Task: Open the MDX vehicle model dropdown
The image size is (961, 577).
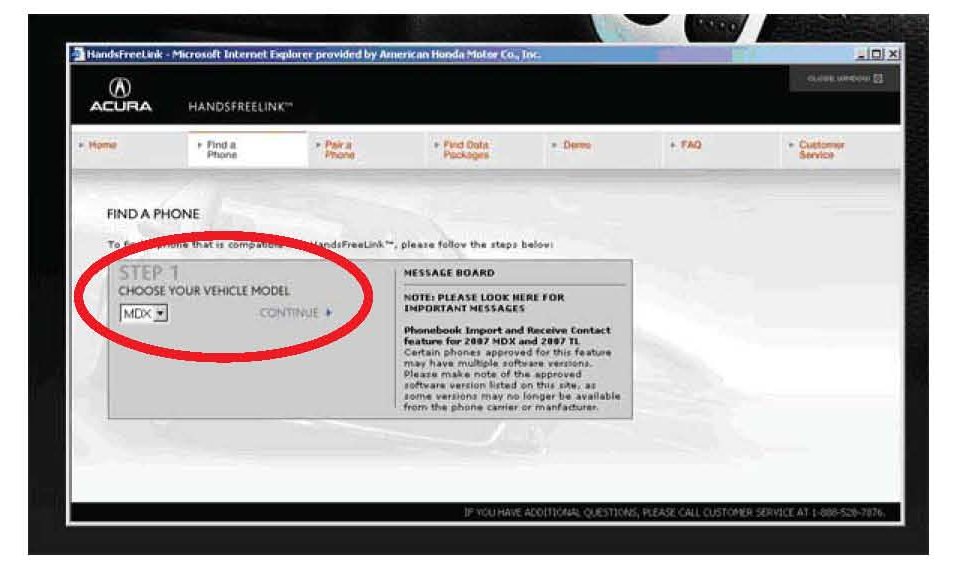Action: (159, 314)
